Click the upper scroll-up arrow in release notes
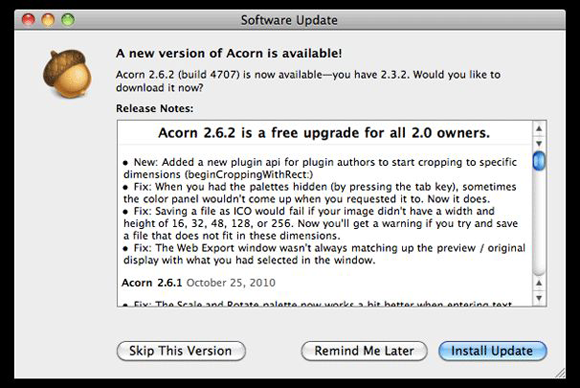Image resolution: width=580 pixels, height=388 pixels. [x=539, y=129]
